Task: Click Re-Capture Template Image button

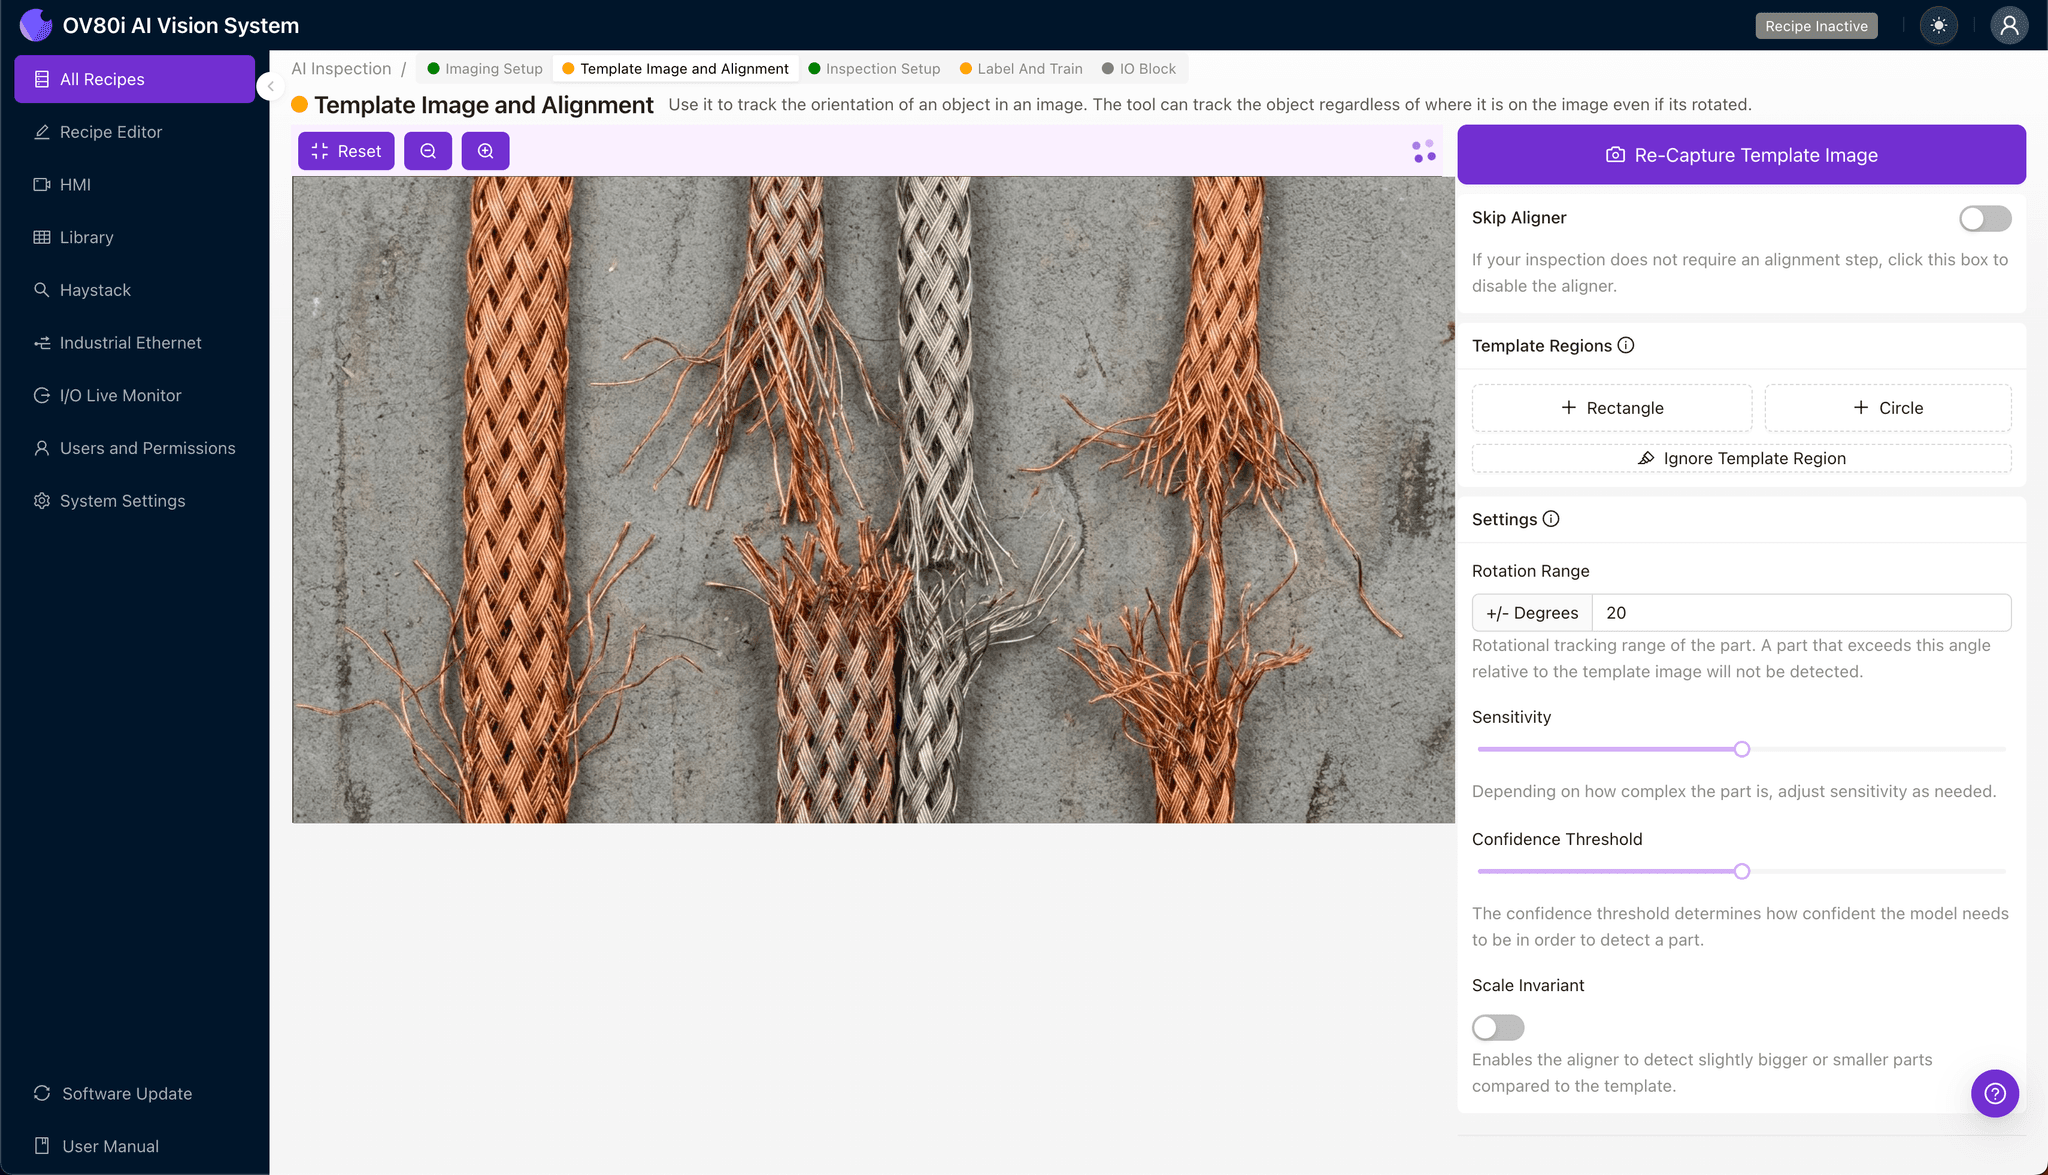Action: [1741, 155]
